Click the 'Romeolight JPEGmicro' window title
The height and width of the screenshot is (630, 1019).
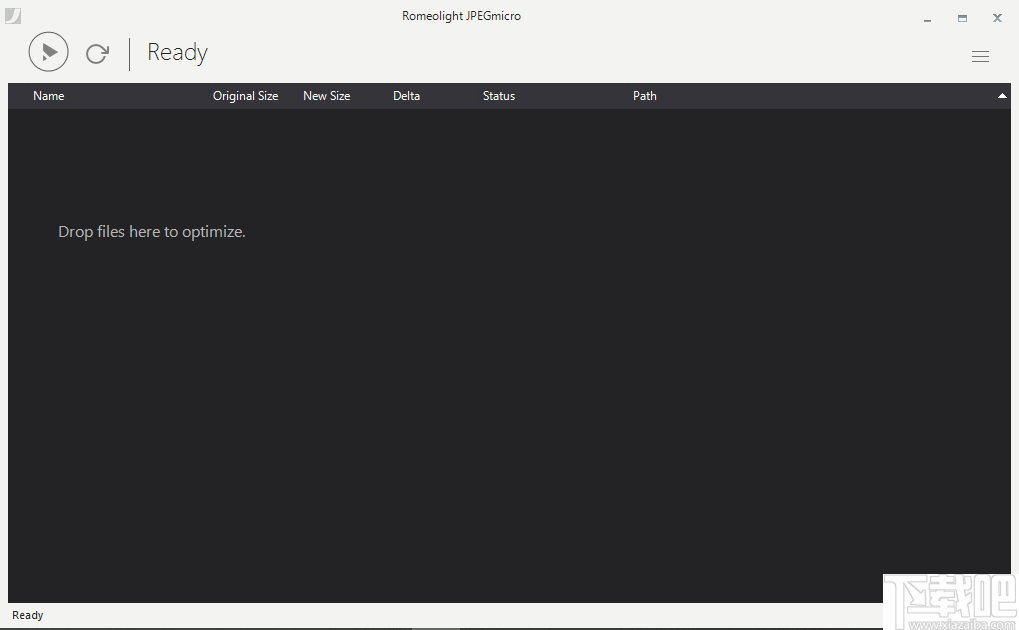[x=461, y=16]
